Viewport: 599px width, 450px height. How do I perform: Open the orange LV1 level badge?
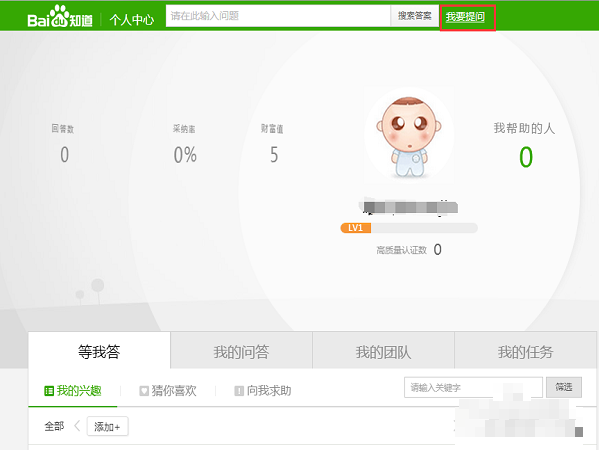pyautogui.click(x=356, y=228)
